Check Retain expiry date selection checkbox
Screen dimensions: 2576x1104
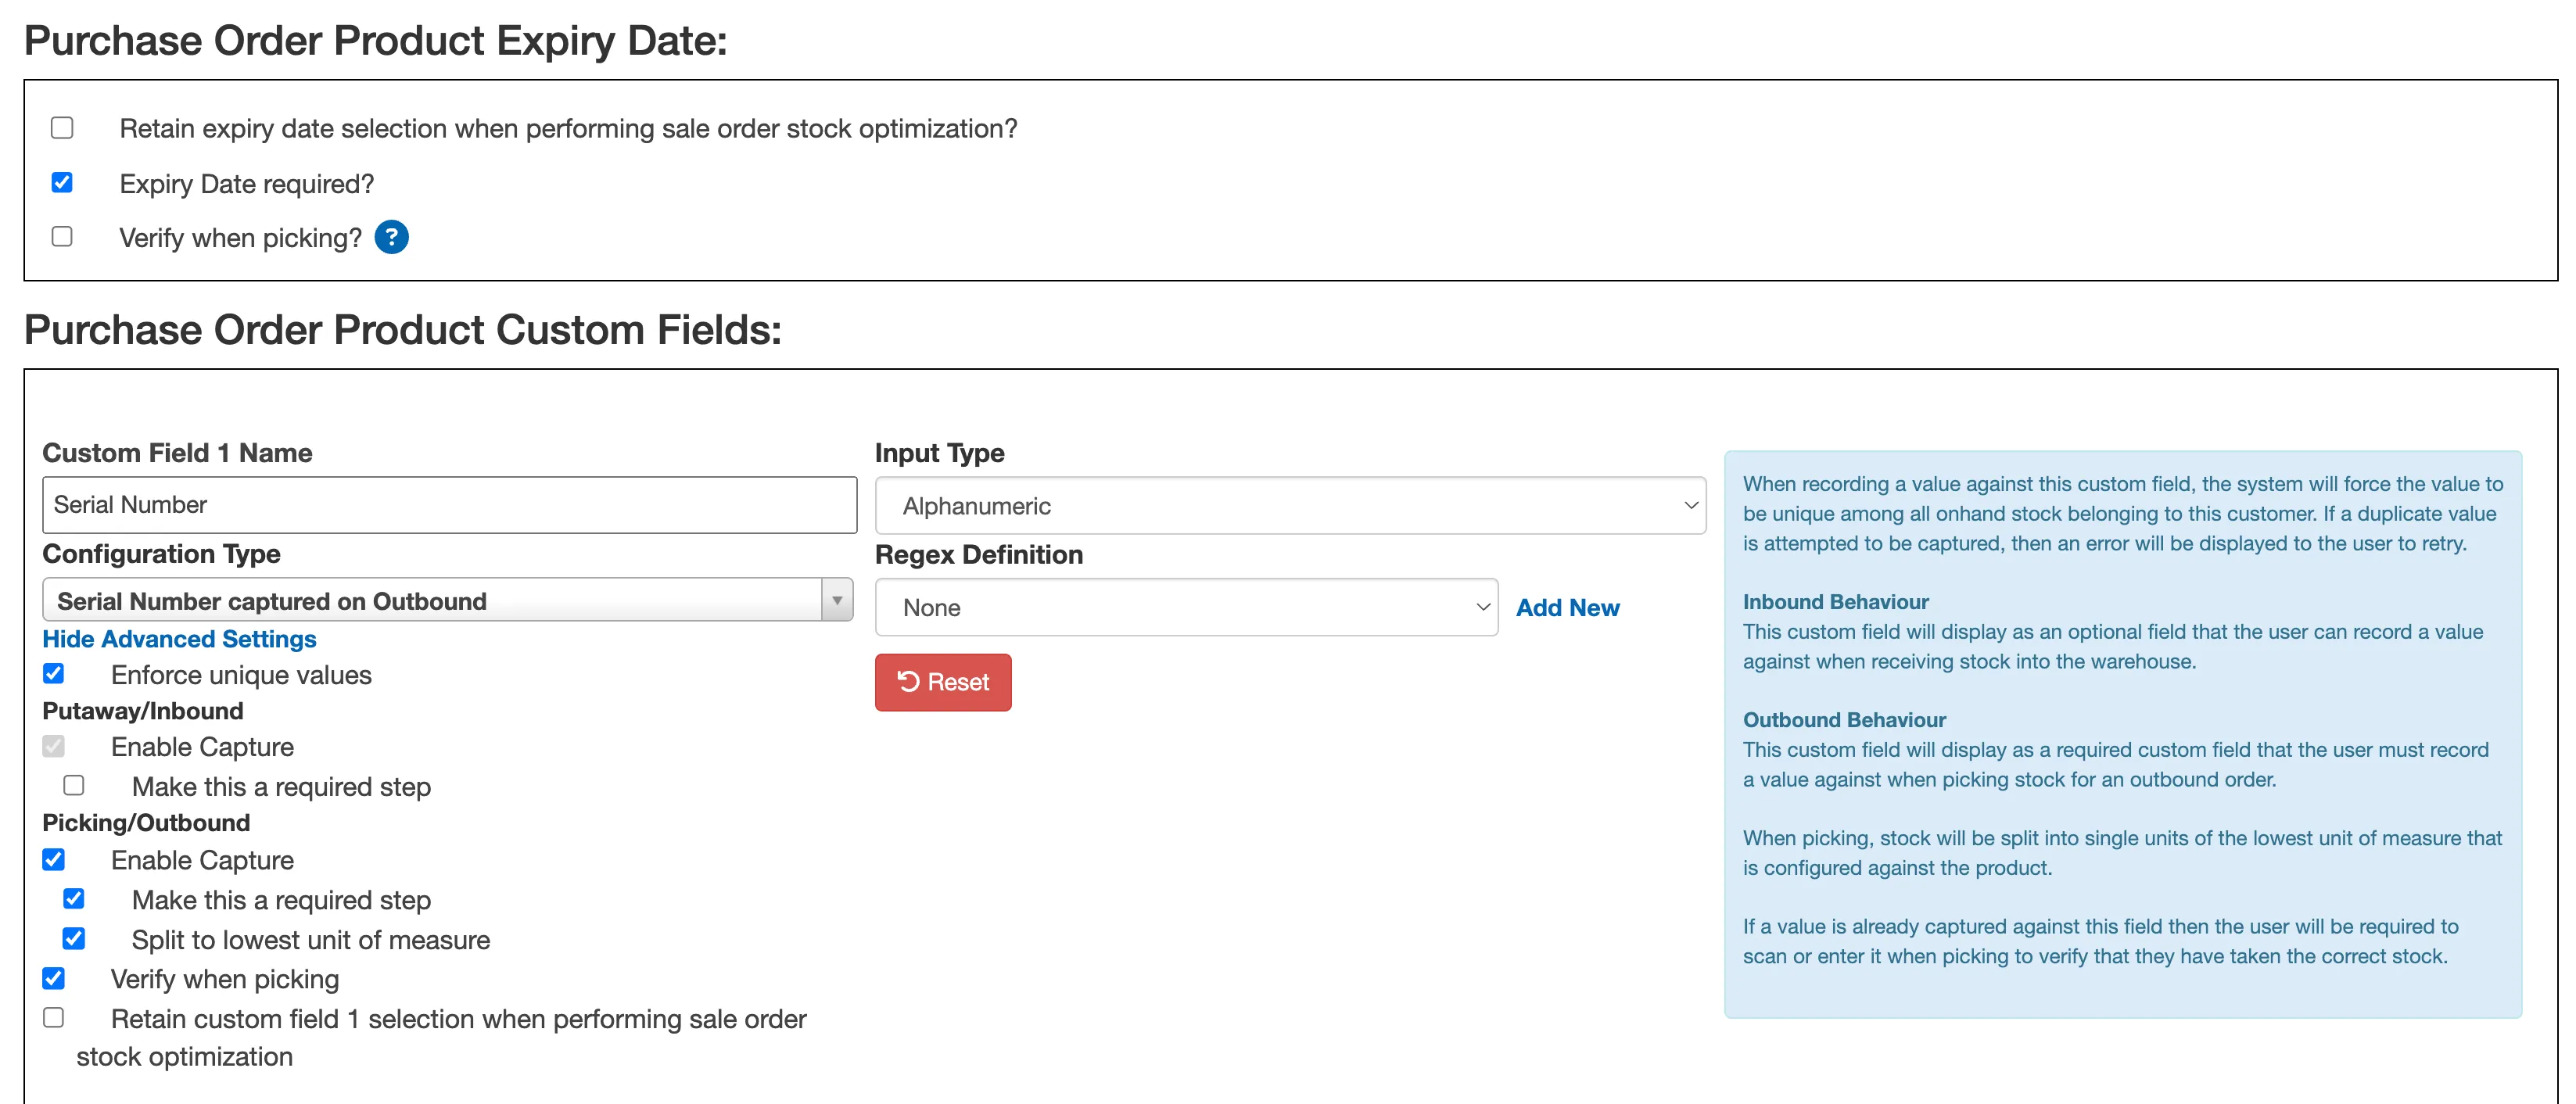(62, 128)
